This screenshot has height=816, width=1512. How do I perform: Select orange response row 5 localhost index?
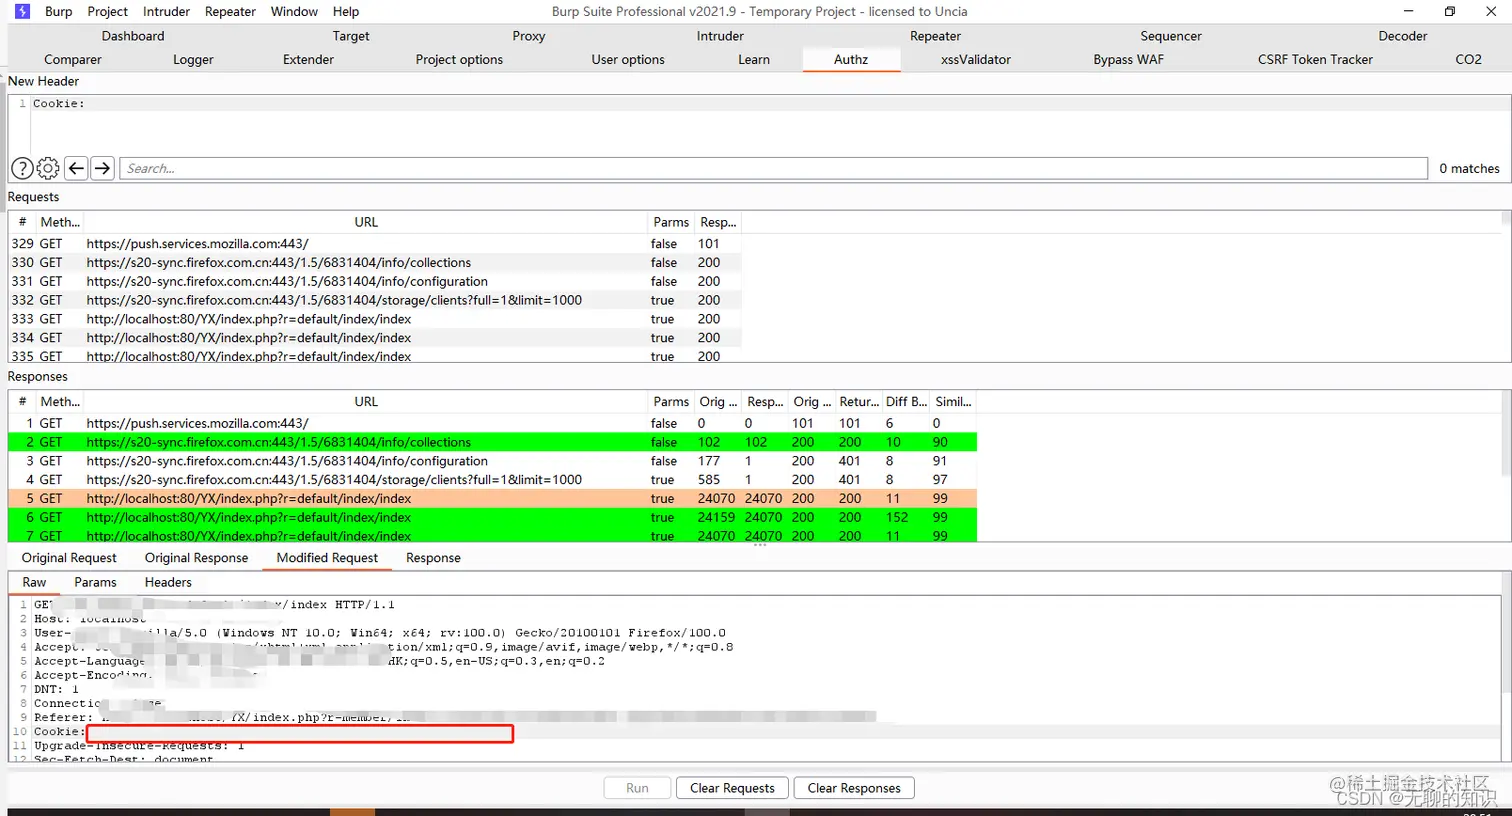(x=493, y=498)
